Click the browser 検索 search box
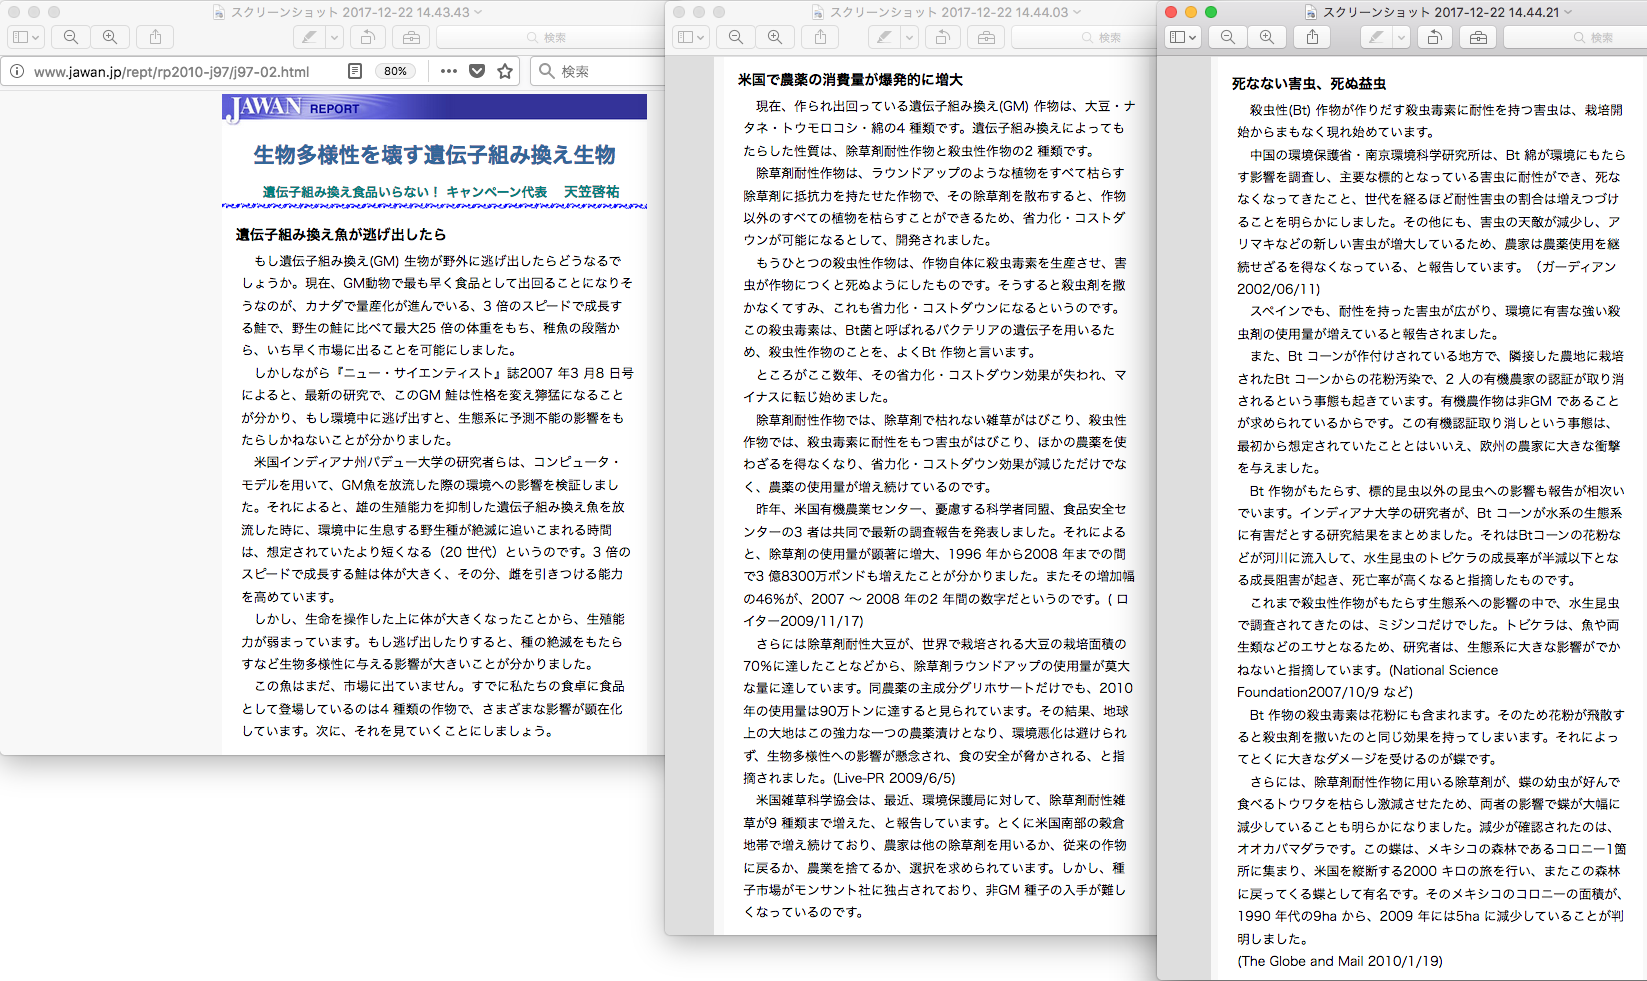 [x=598, y=71]
